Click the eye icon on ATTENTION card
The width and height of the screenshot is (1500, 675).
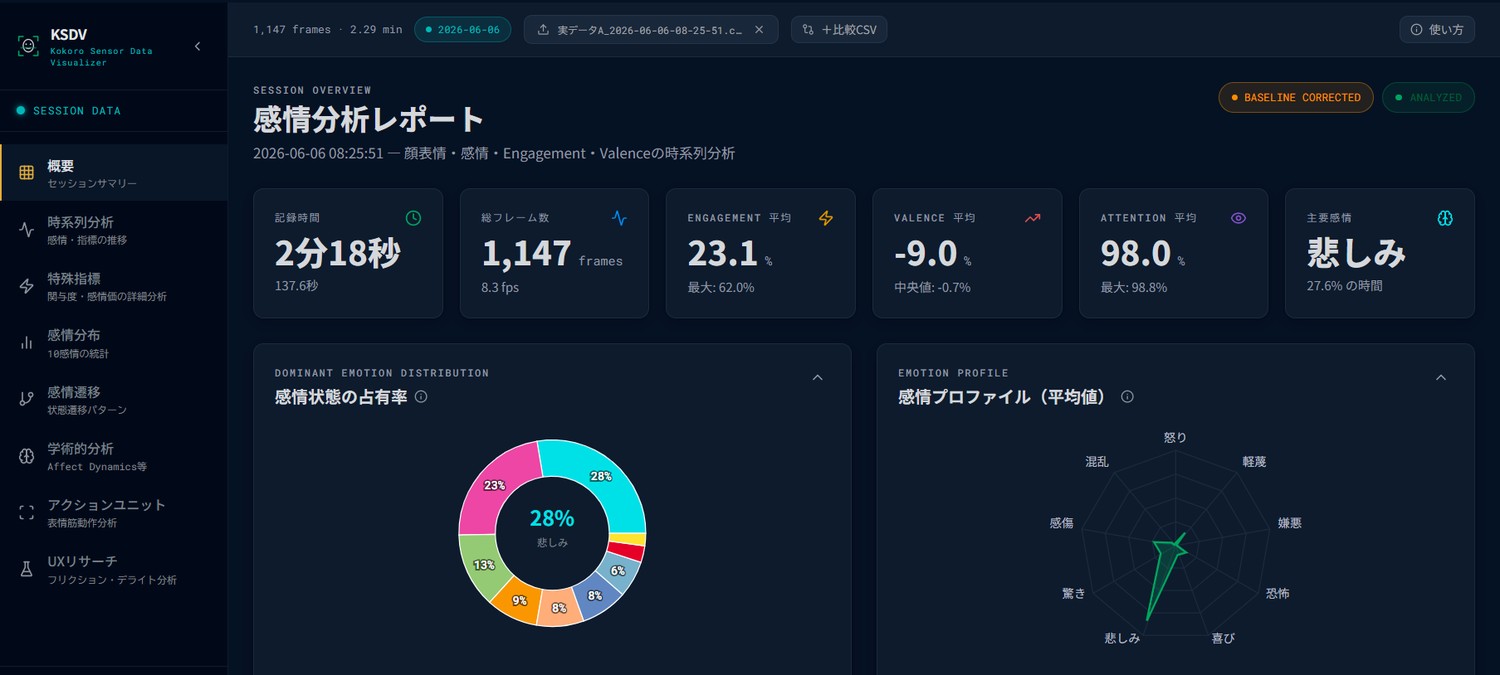click(1238, 217)
